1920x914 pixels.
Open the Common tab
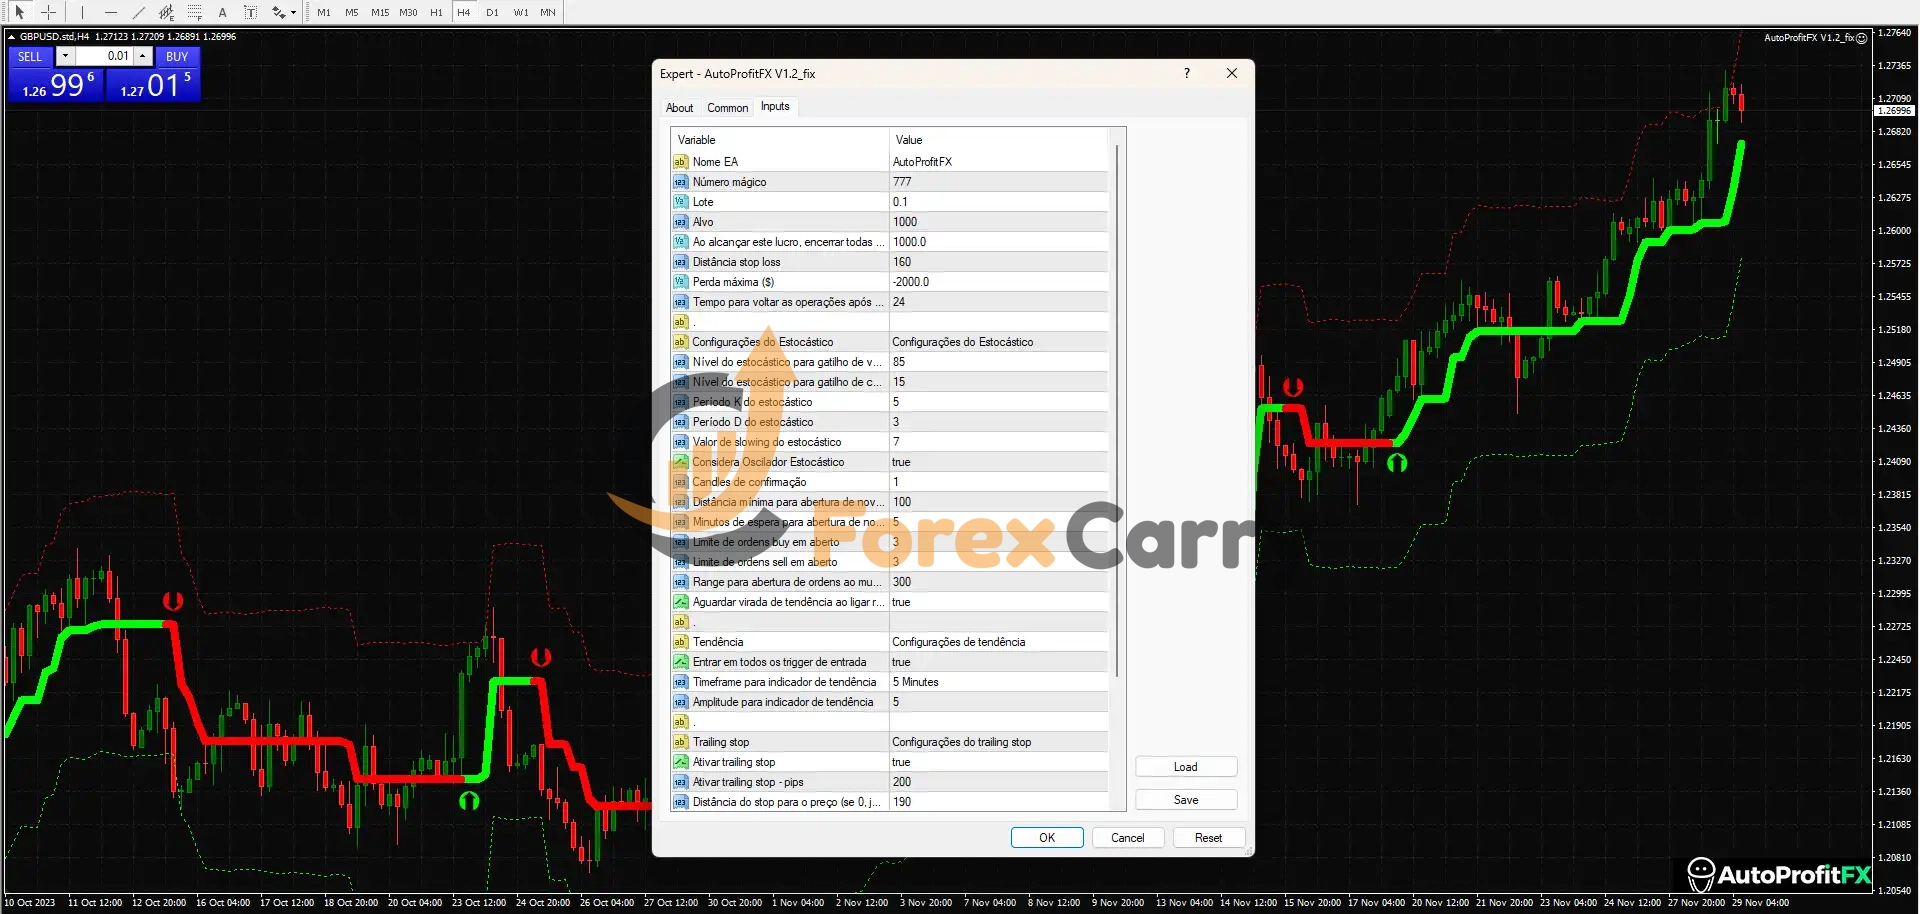click(727, 108)
